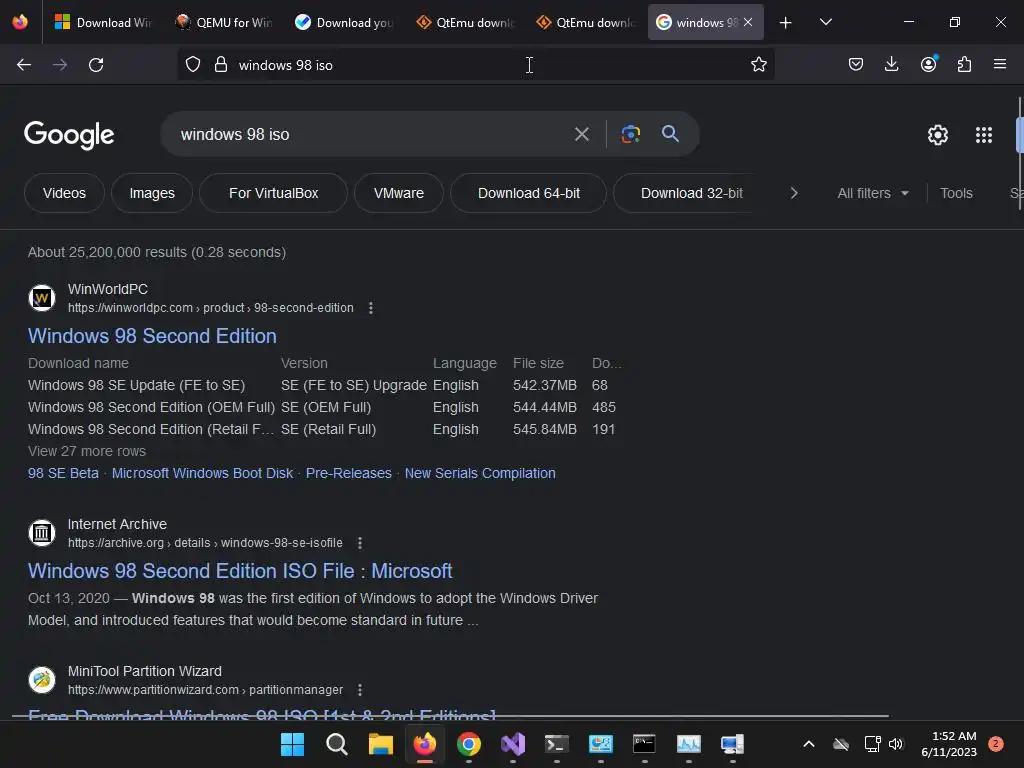The image size is (1024, 768).
Task: Switch to the Download Windows tab
Action: click(x=103, y=23)
